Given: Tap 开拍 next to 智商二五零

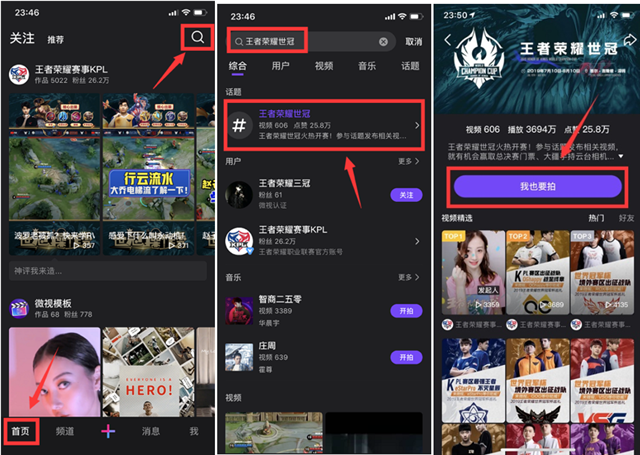Looking at the screenshot, I should [406, 311].
